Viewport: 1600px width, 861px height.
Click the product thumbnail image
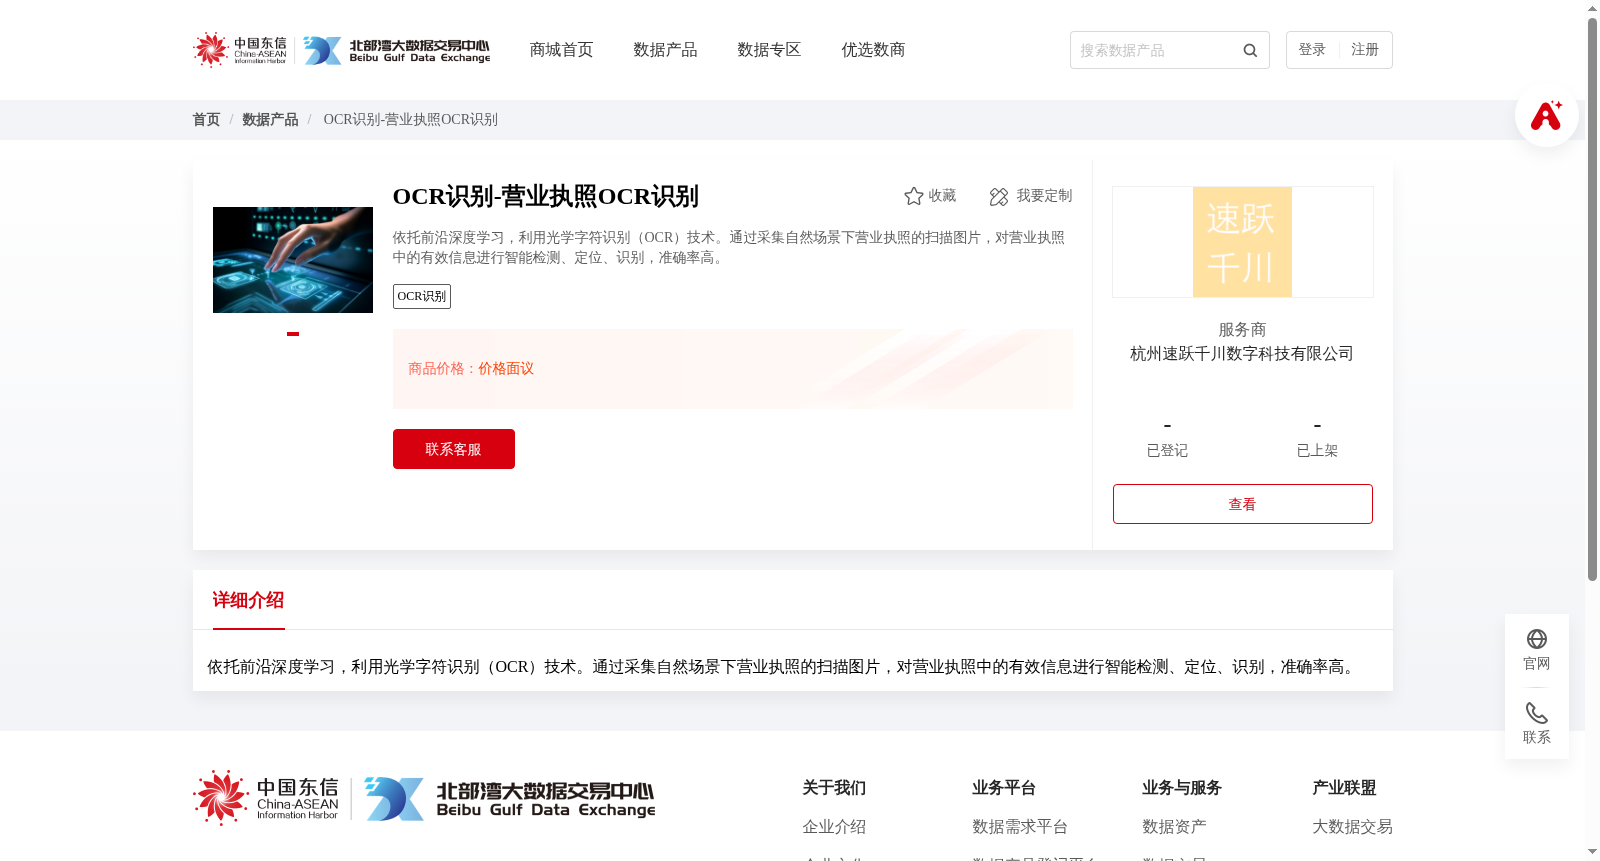pos(293,260)
